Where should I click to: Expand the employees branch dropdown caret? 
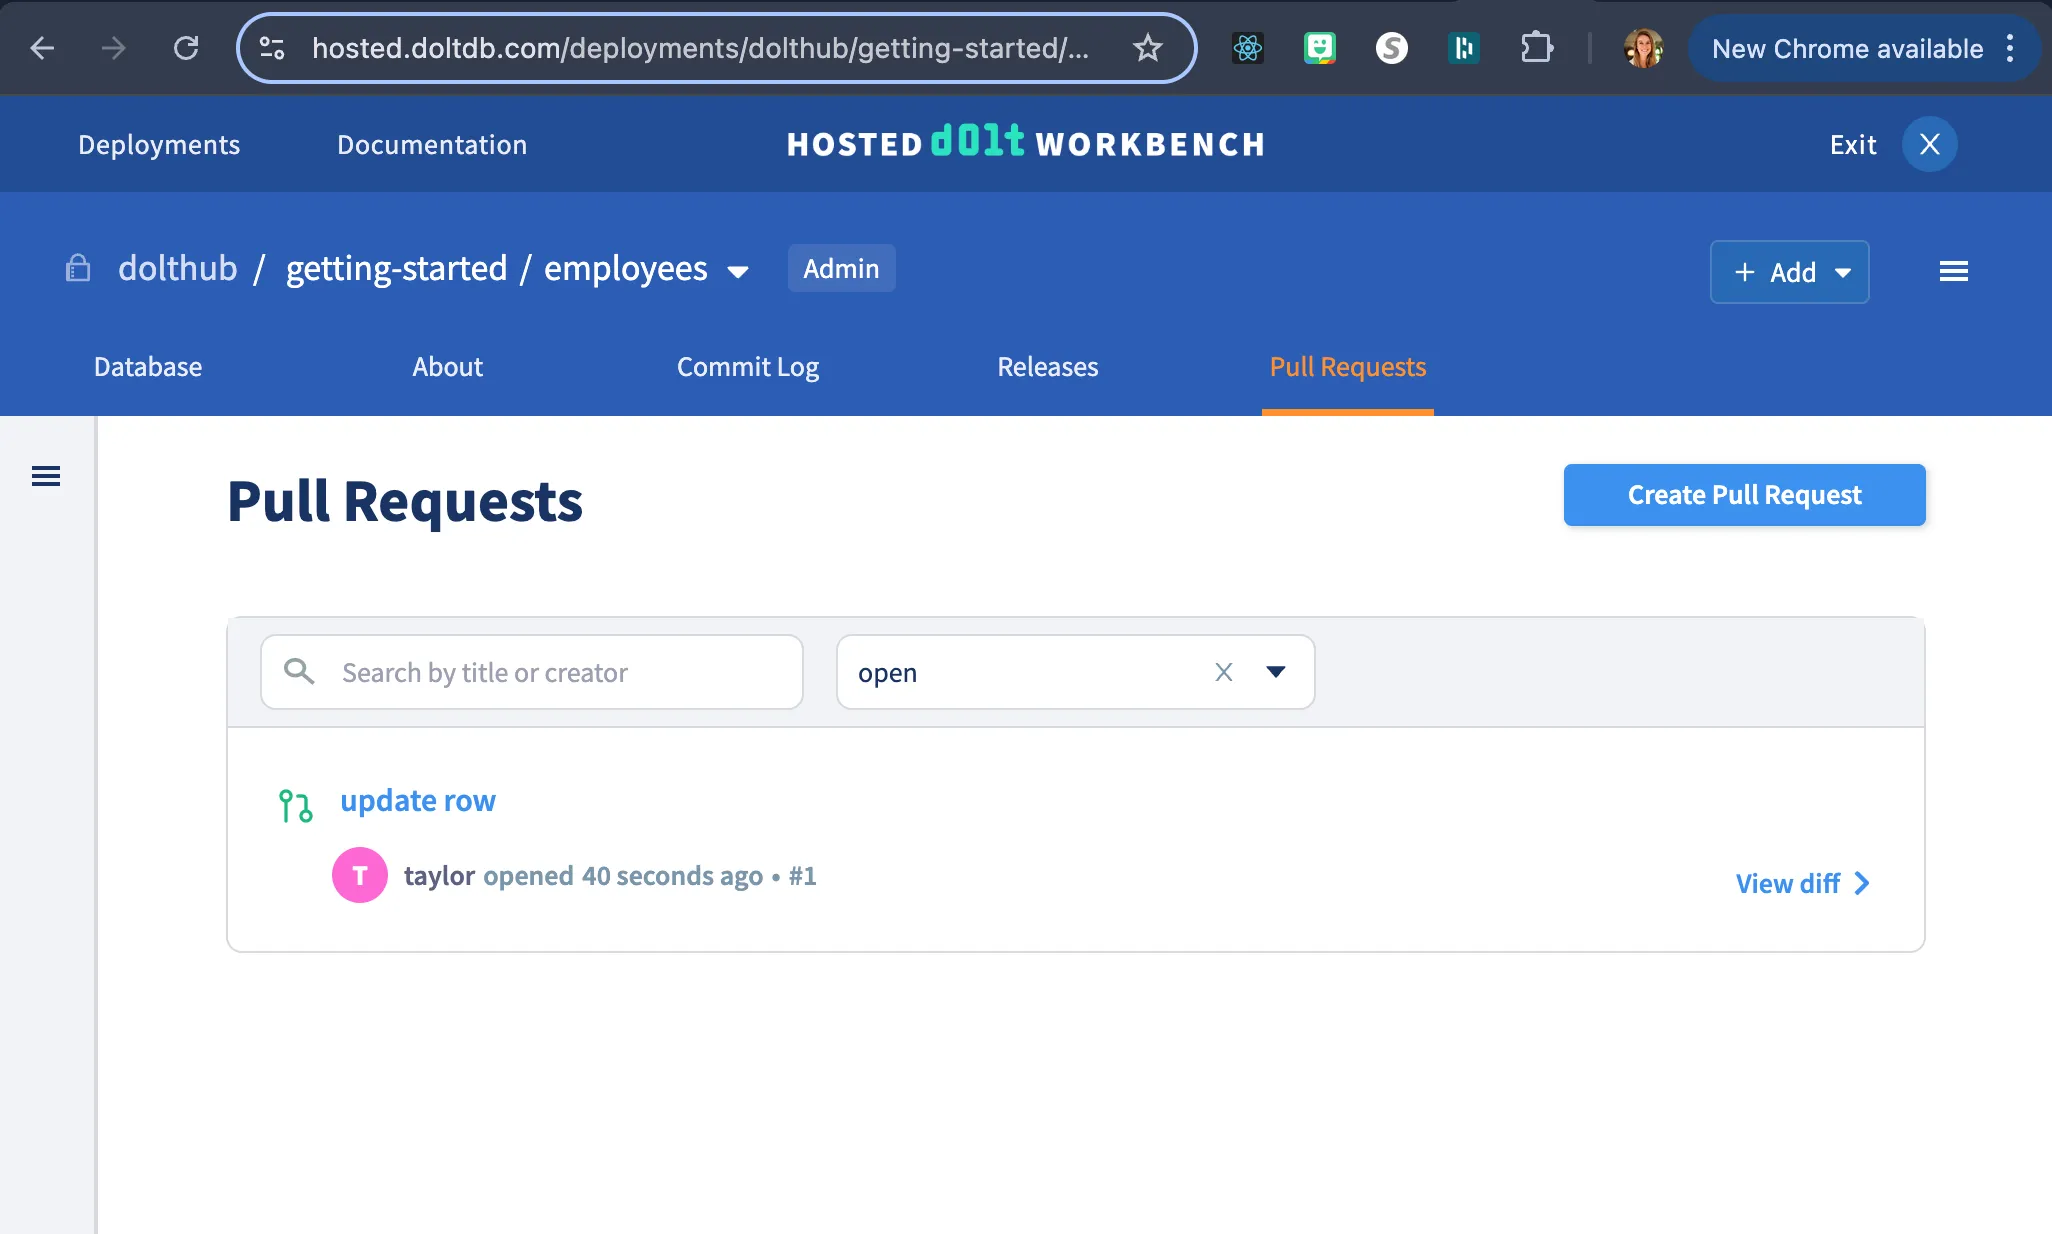pos(738,272)
